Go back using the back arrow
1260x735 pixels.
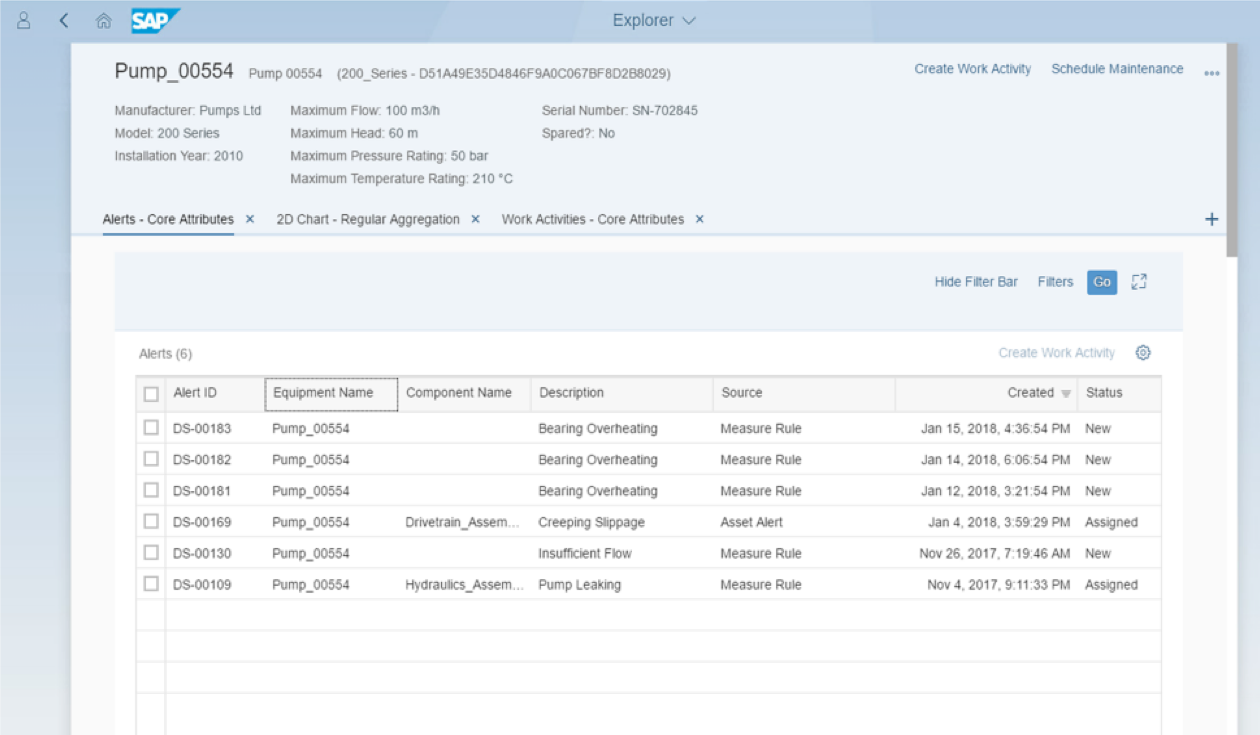point(64,20)
